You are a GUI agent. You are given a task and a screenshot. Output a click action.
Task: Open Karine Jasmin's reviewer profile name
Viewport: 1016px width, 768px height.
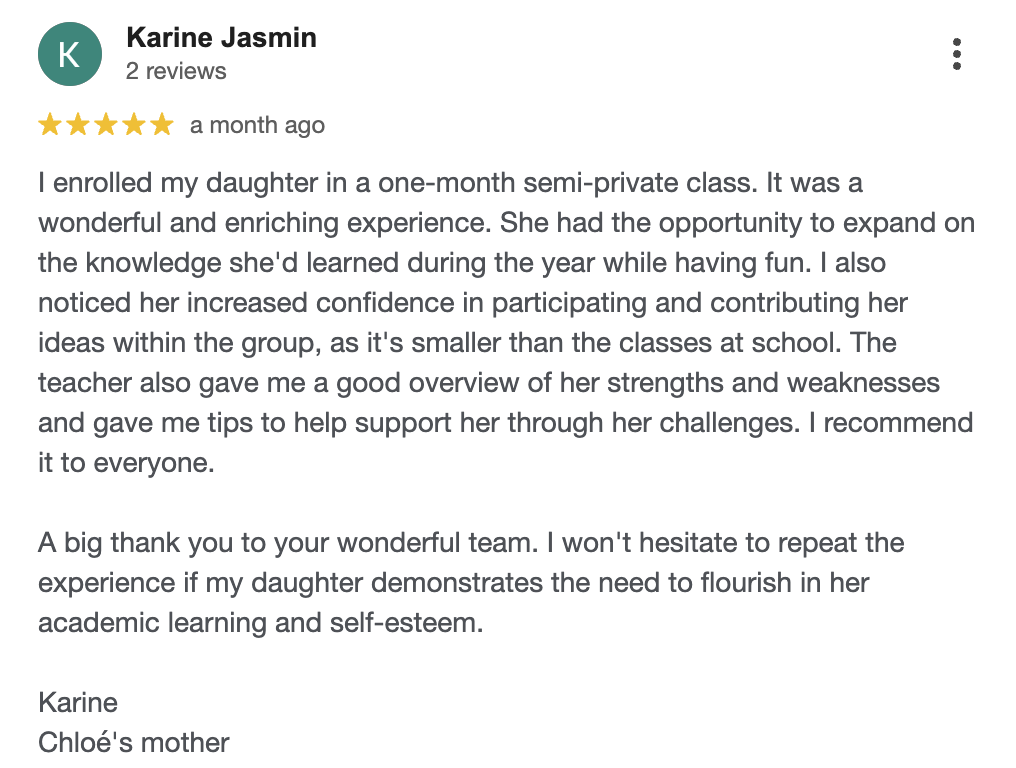coord(222,38)
